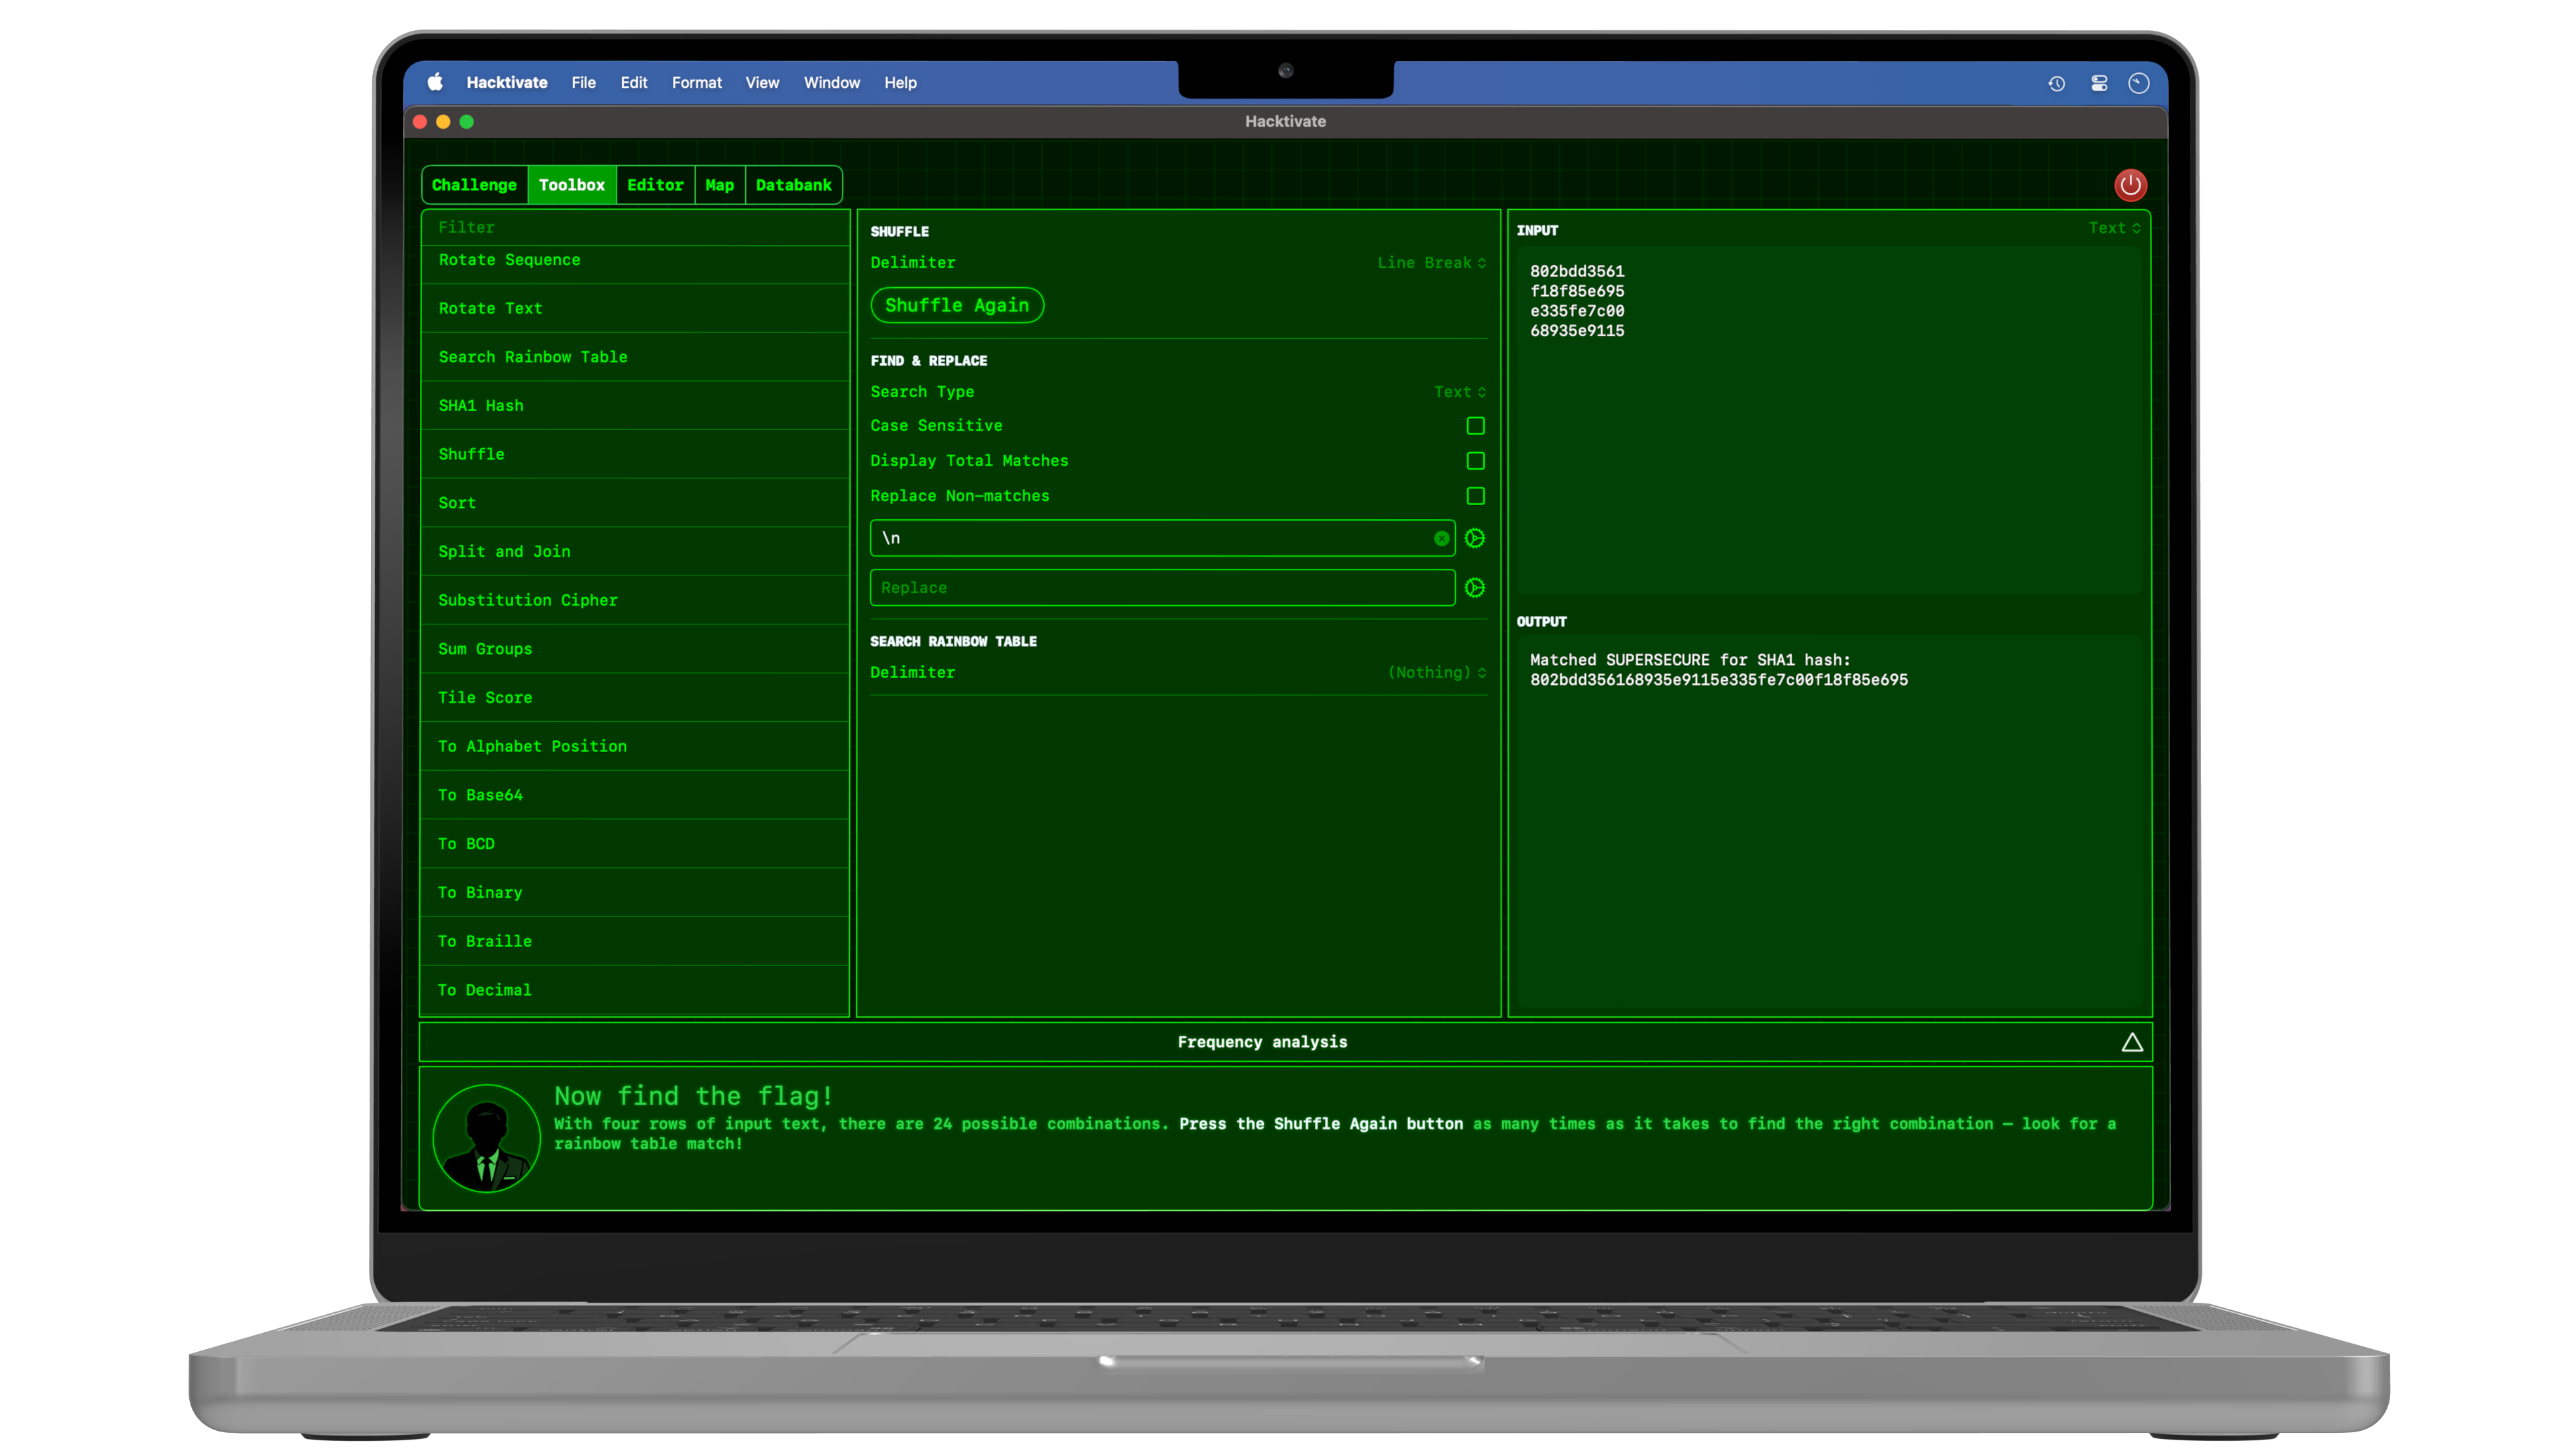
Task: Run the find field's circular action icon
Action: tap(1475, 538)
